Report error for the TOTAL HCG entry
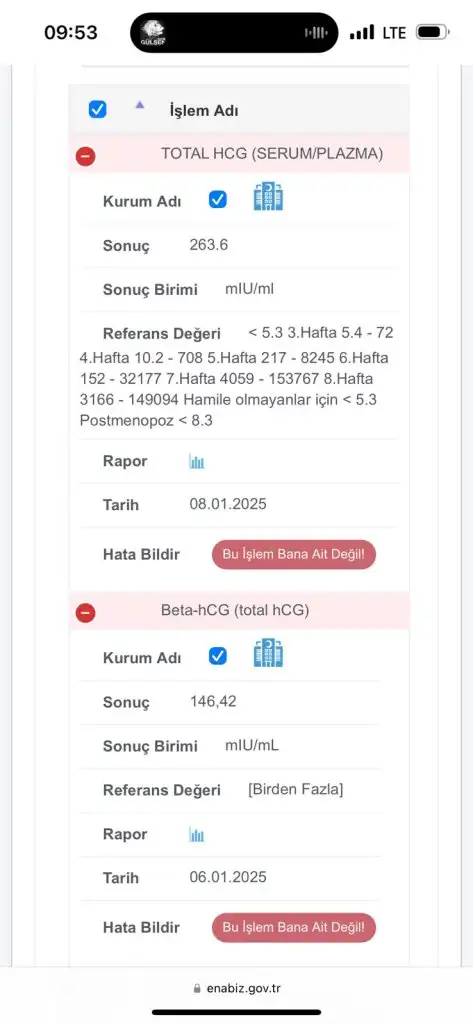Screen dimensions: 473x1024 click(294, 554)
